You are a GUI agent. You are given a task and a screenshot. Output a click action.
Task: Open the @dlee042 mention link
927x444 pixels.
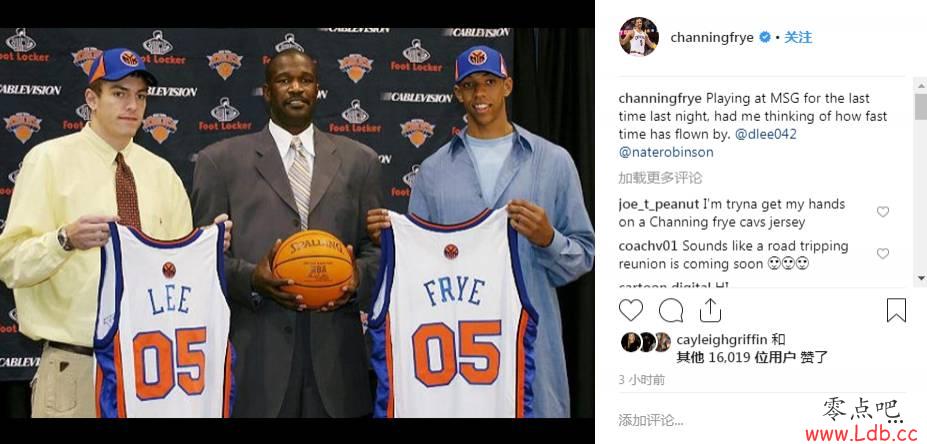tap(766, 134)
